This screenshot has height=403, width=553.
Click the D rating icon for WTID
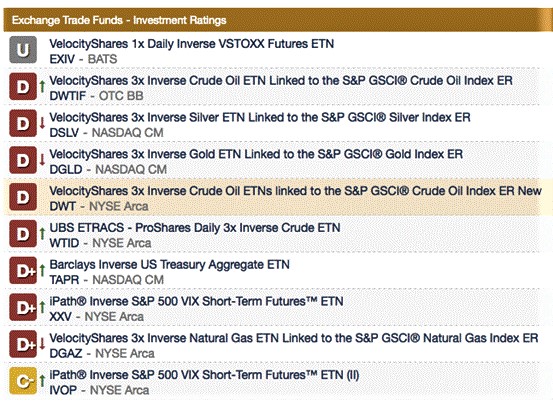(x=23, y=234)
